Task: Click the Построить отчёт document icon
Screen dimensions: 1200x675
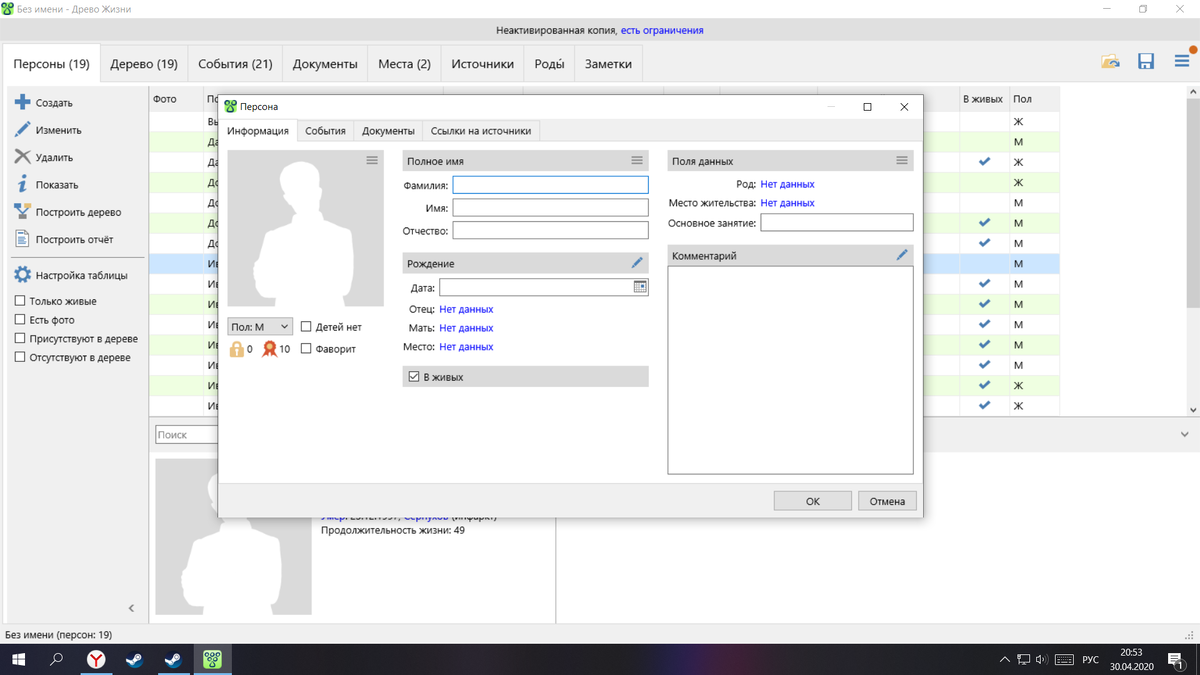Action: point(22,239)
